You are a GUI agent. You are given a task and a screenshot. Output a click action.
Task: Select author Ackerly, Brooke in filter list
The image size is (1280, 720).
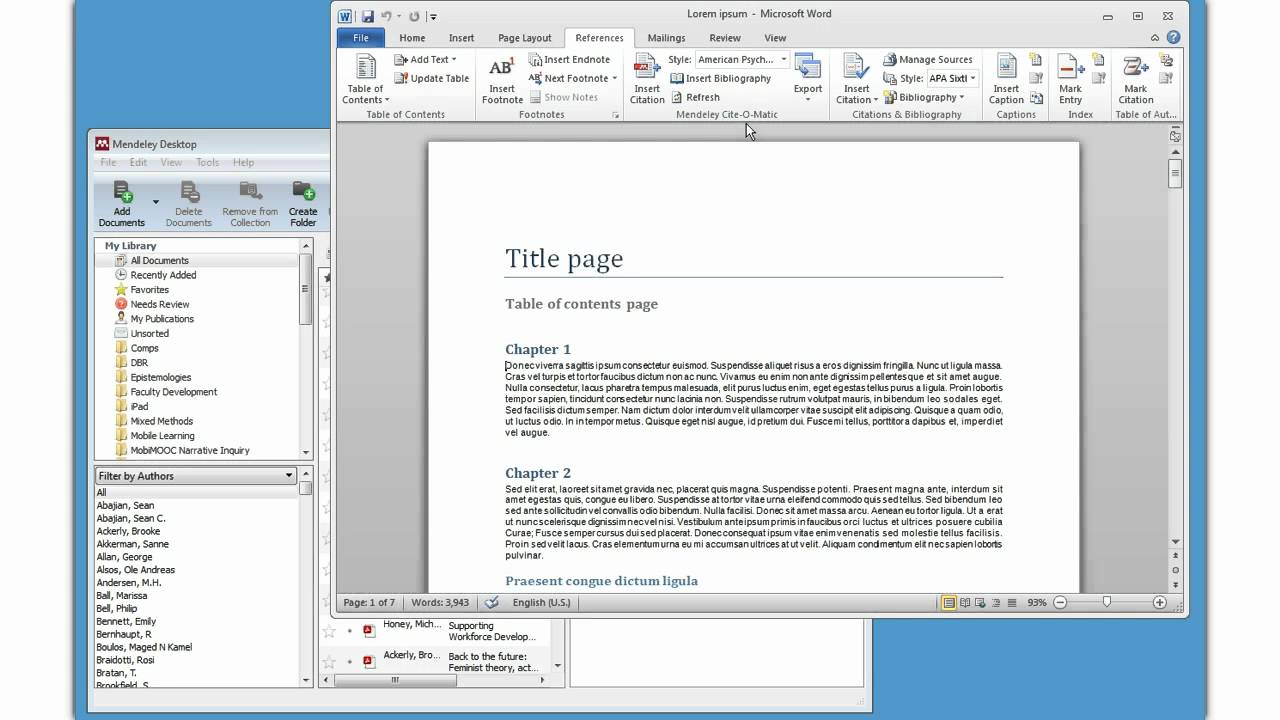[x=128, y=531]
